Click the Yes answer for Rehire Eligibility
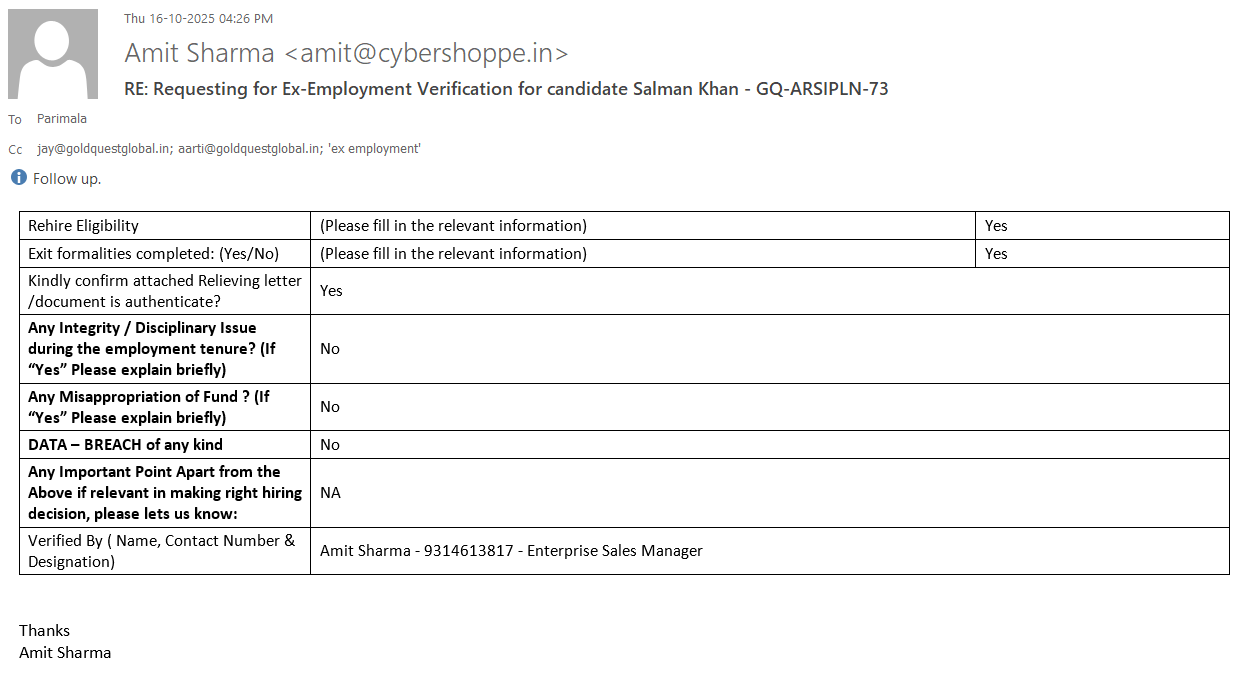 click(x=996, y=226)
